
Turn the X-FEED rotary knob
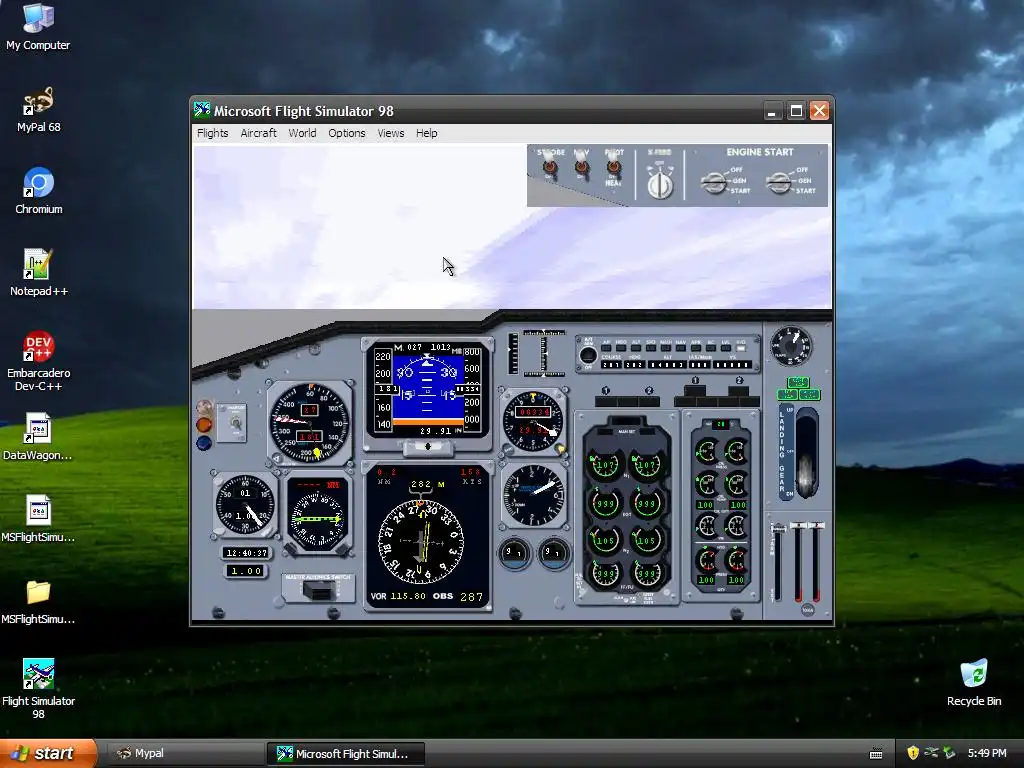[660, 184]
